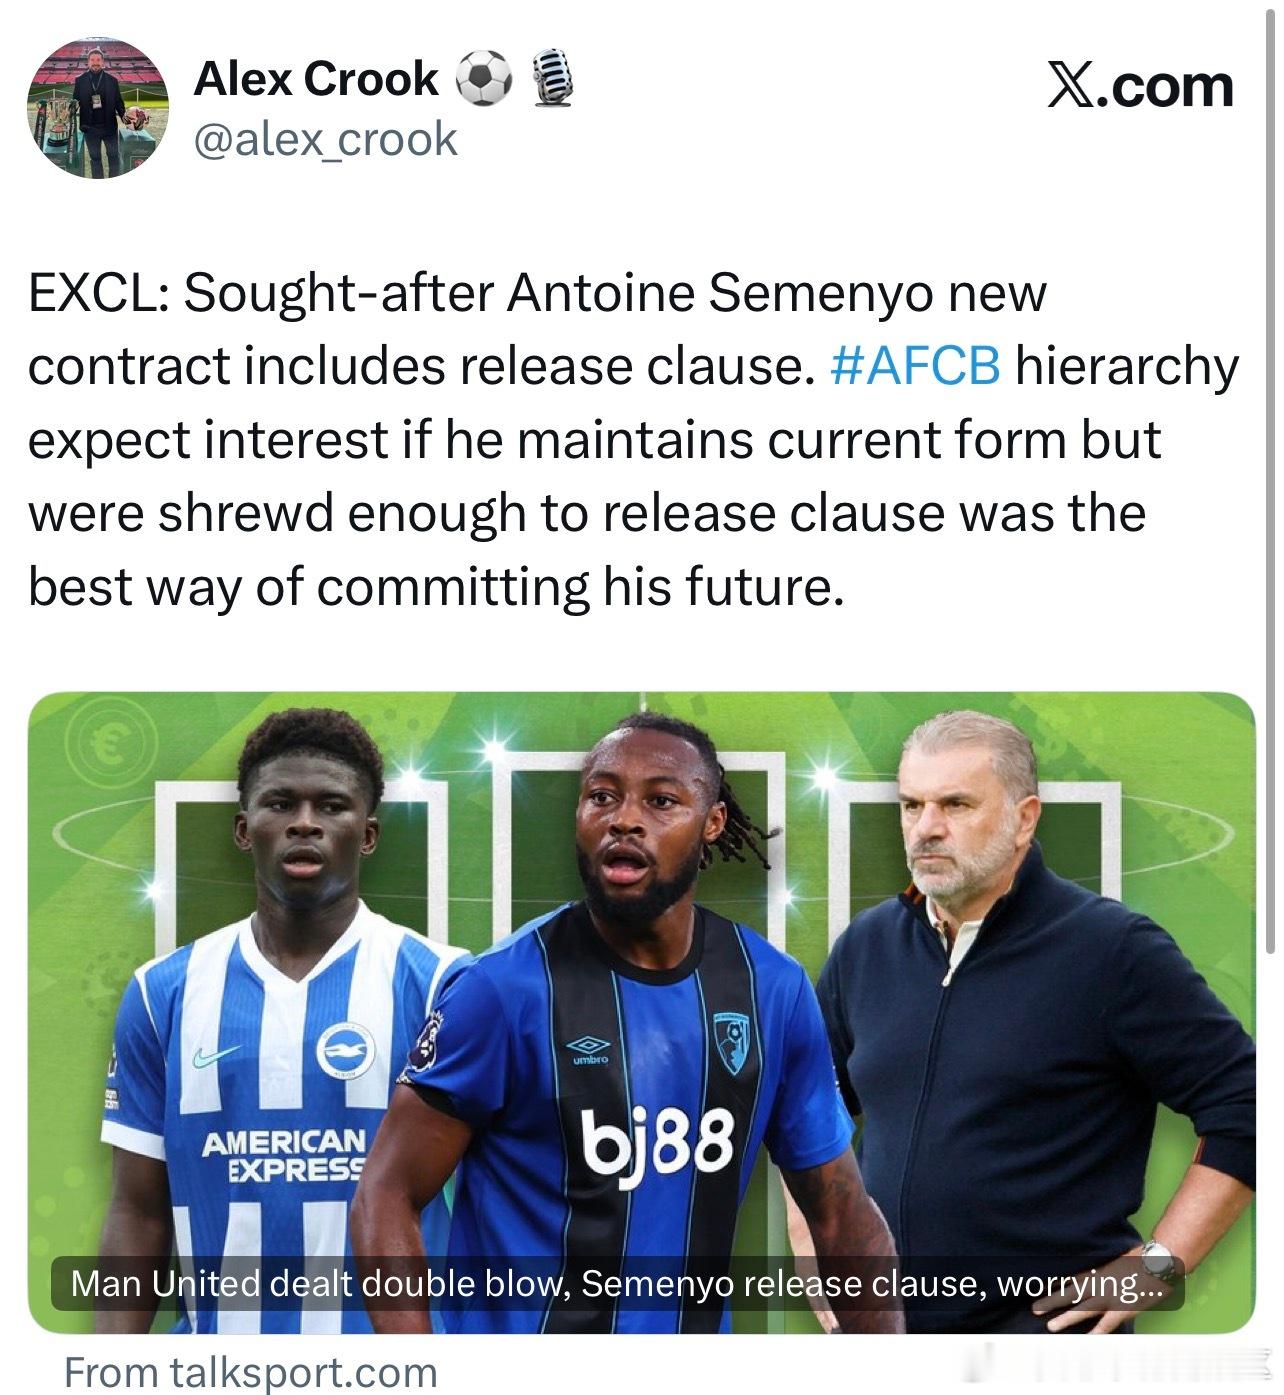This screenshot has height=1395, width=1284.
Task: Click the American Express sponsor text
Action: click(x=284, y=1155)
